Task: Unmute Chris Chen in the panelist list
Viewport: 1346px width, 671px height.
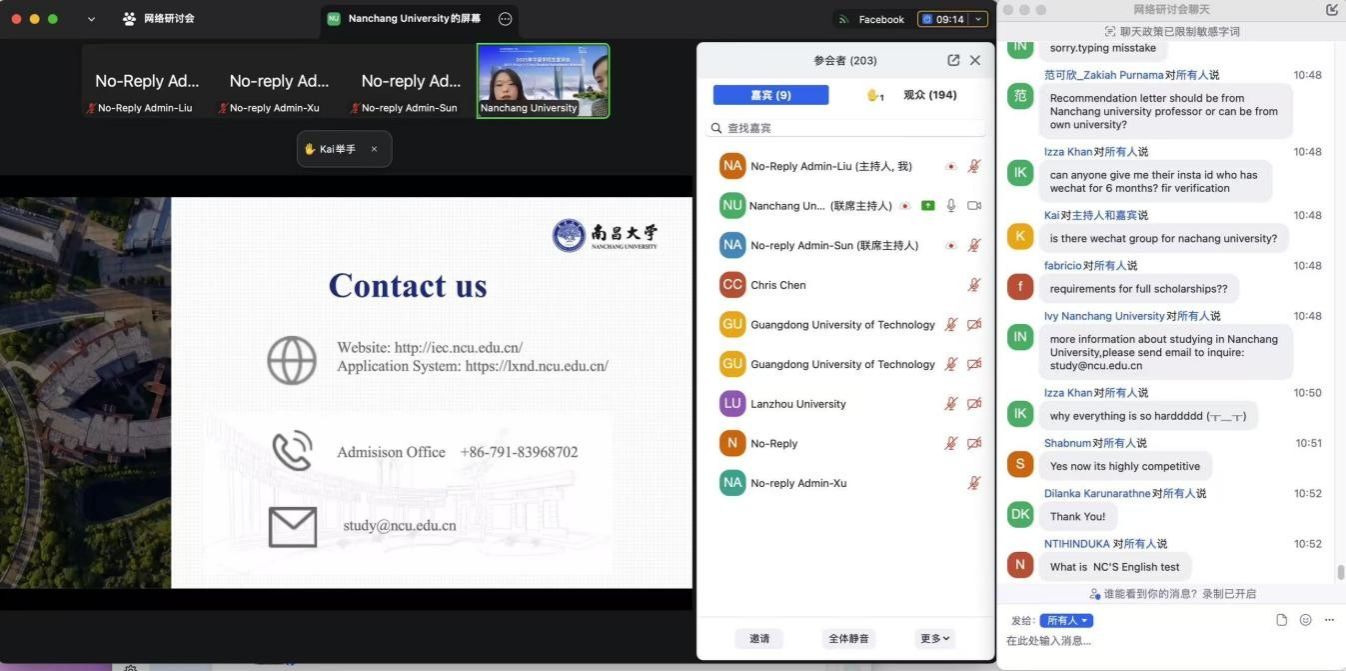Action: pyautogui.click(x=974, y=285)
